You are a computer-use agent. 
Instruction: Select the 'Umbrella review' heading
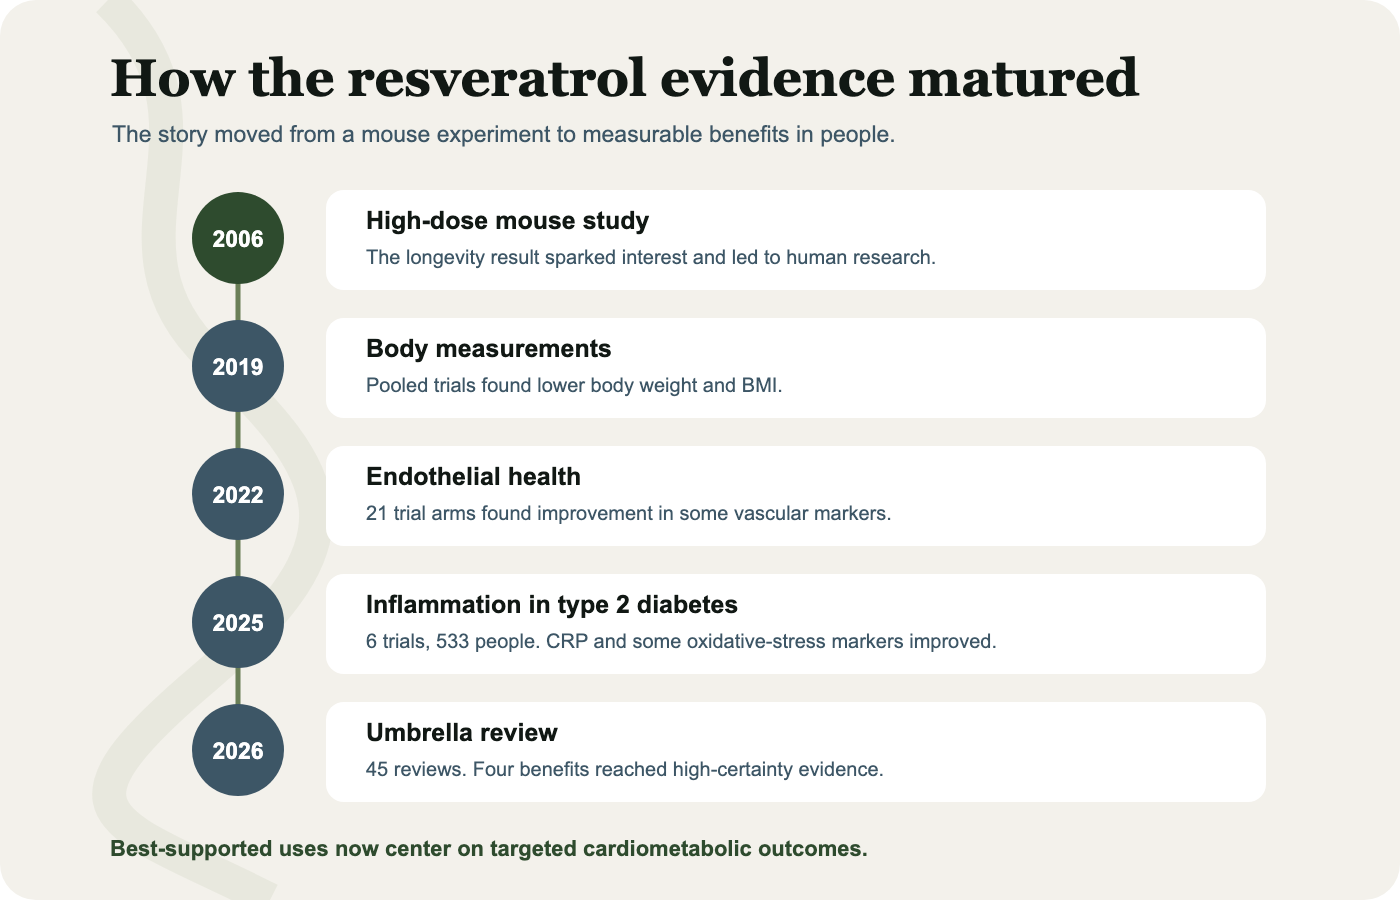click(x=462, y=733)
